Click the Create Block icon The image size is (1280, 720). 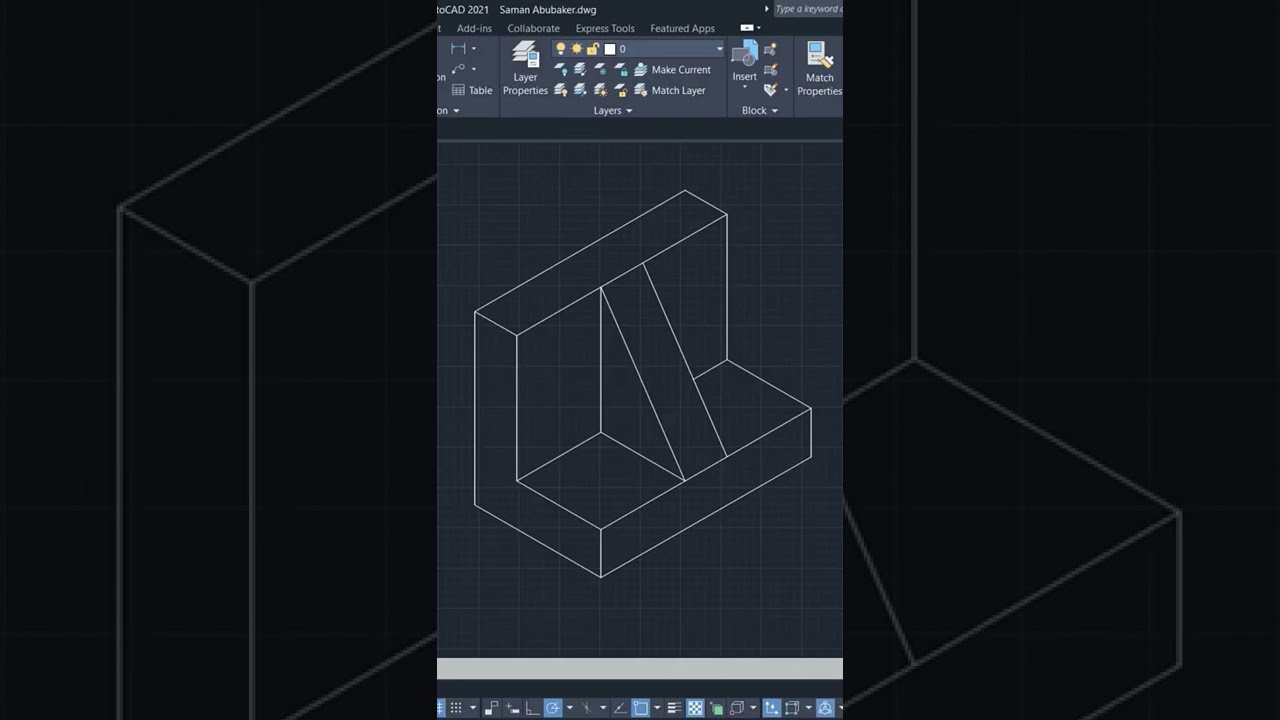pyautogui.click(x=770, y=49)
